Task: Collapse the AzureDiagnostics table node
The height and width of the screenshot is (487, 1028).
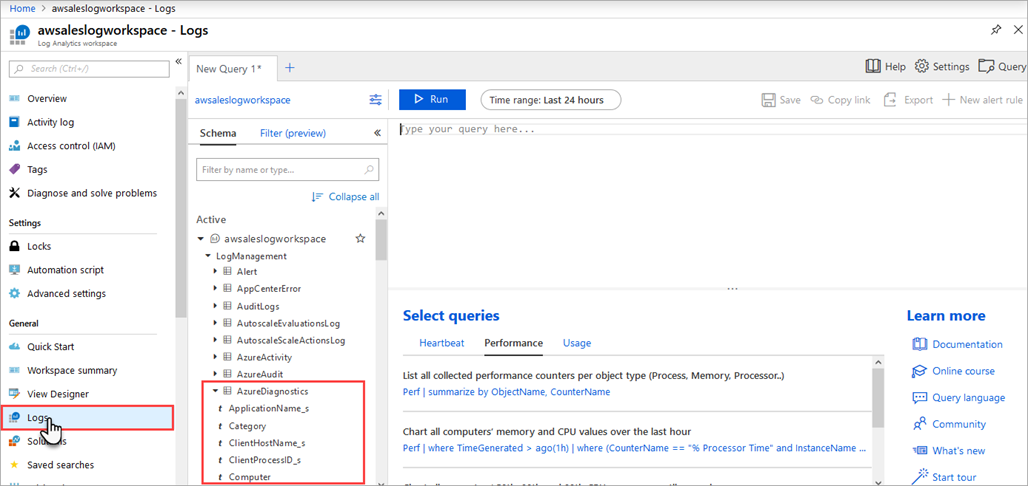Action: (x=215, y=391)
